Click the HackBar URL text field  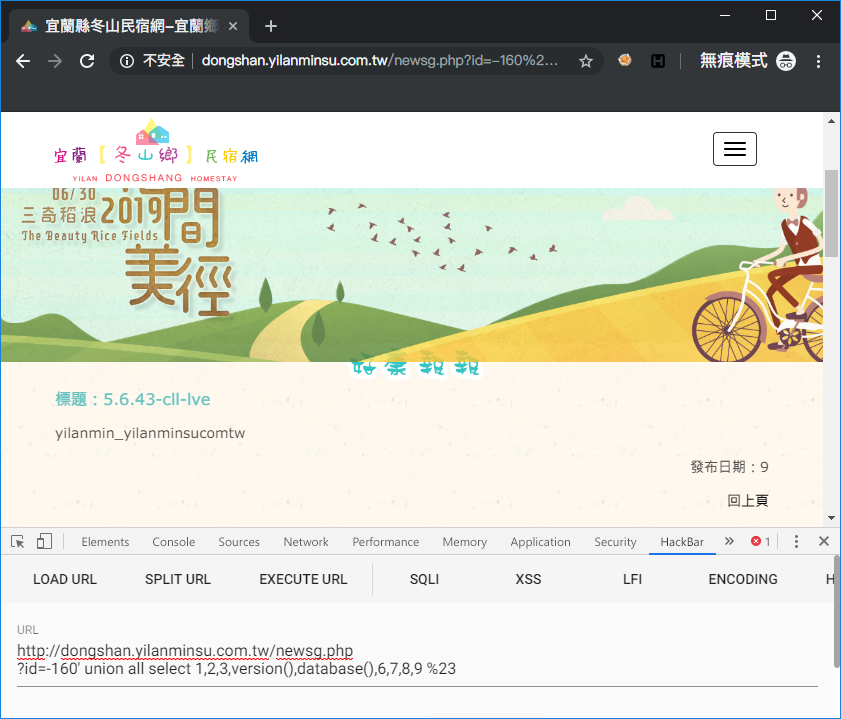(417, 660)
